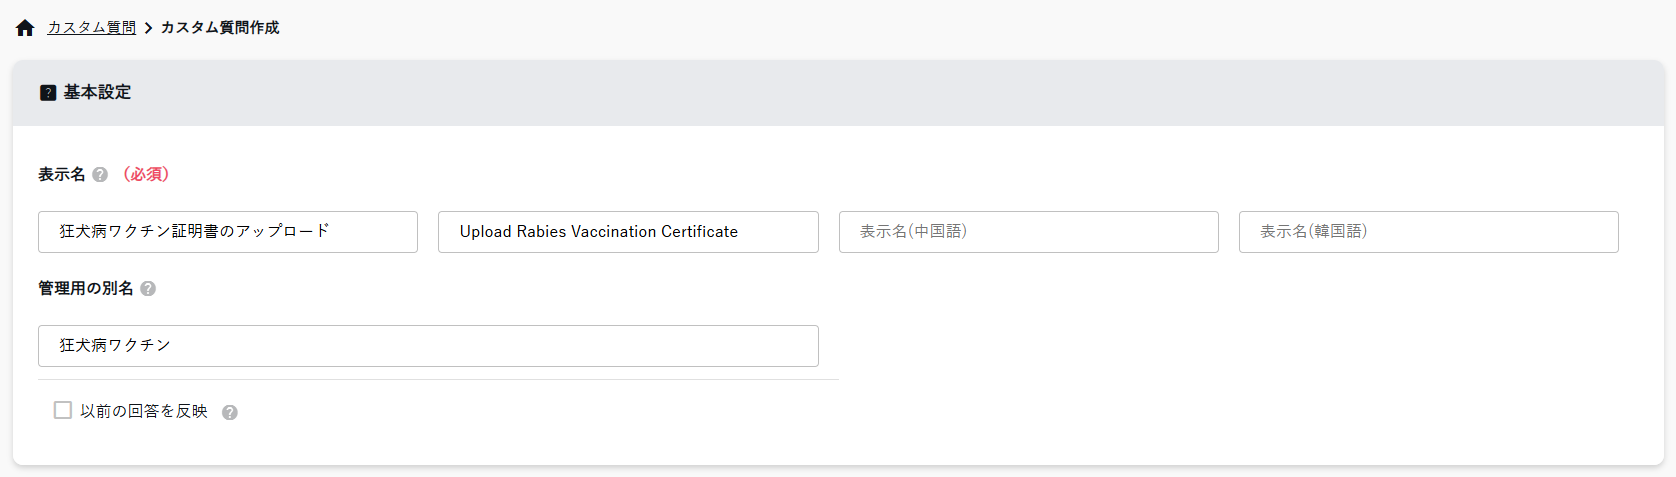Click the 管理用の別名 field label
The height and width of the screenshot is (477, 1676).
pyautogui.click(x=86, y=289)
